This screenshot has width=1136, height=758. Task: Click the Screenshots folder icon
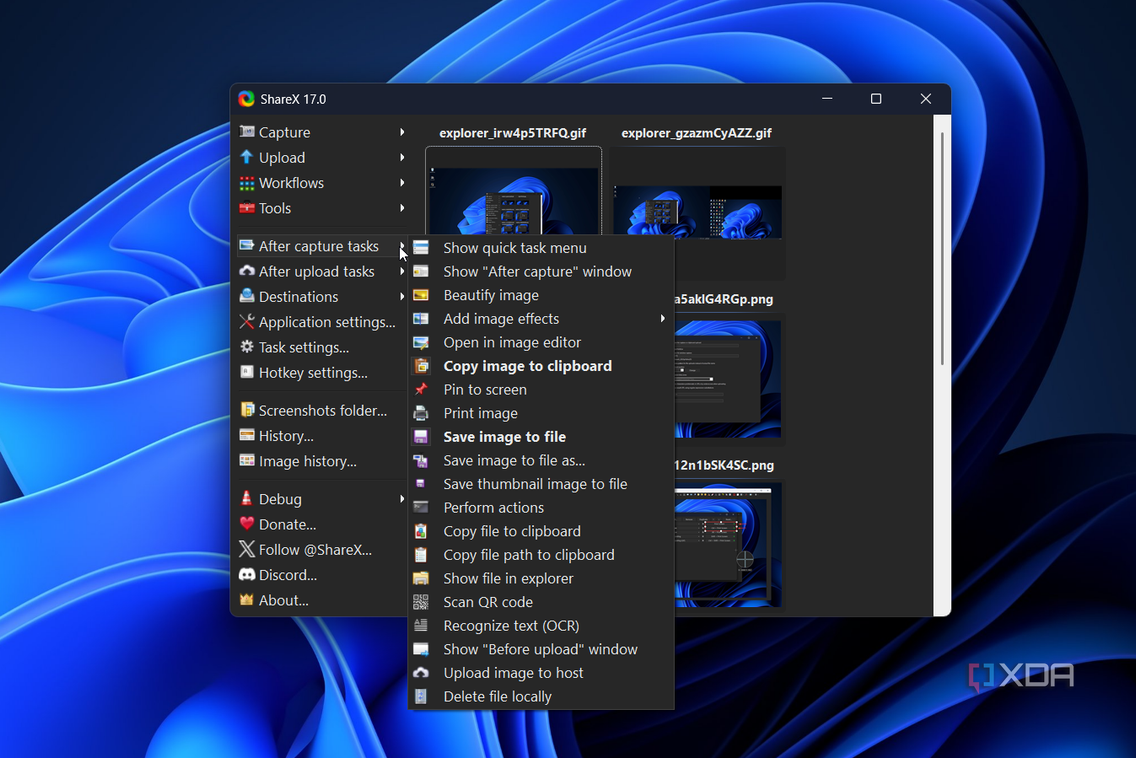click(x=247, y=410)
